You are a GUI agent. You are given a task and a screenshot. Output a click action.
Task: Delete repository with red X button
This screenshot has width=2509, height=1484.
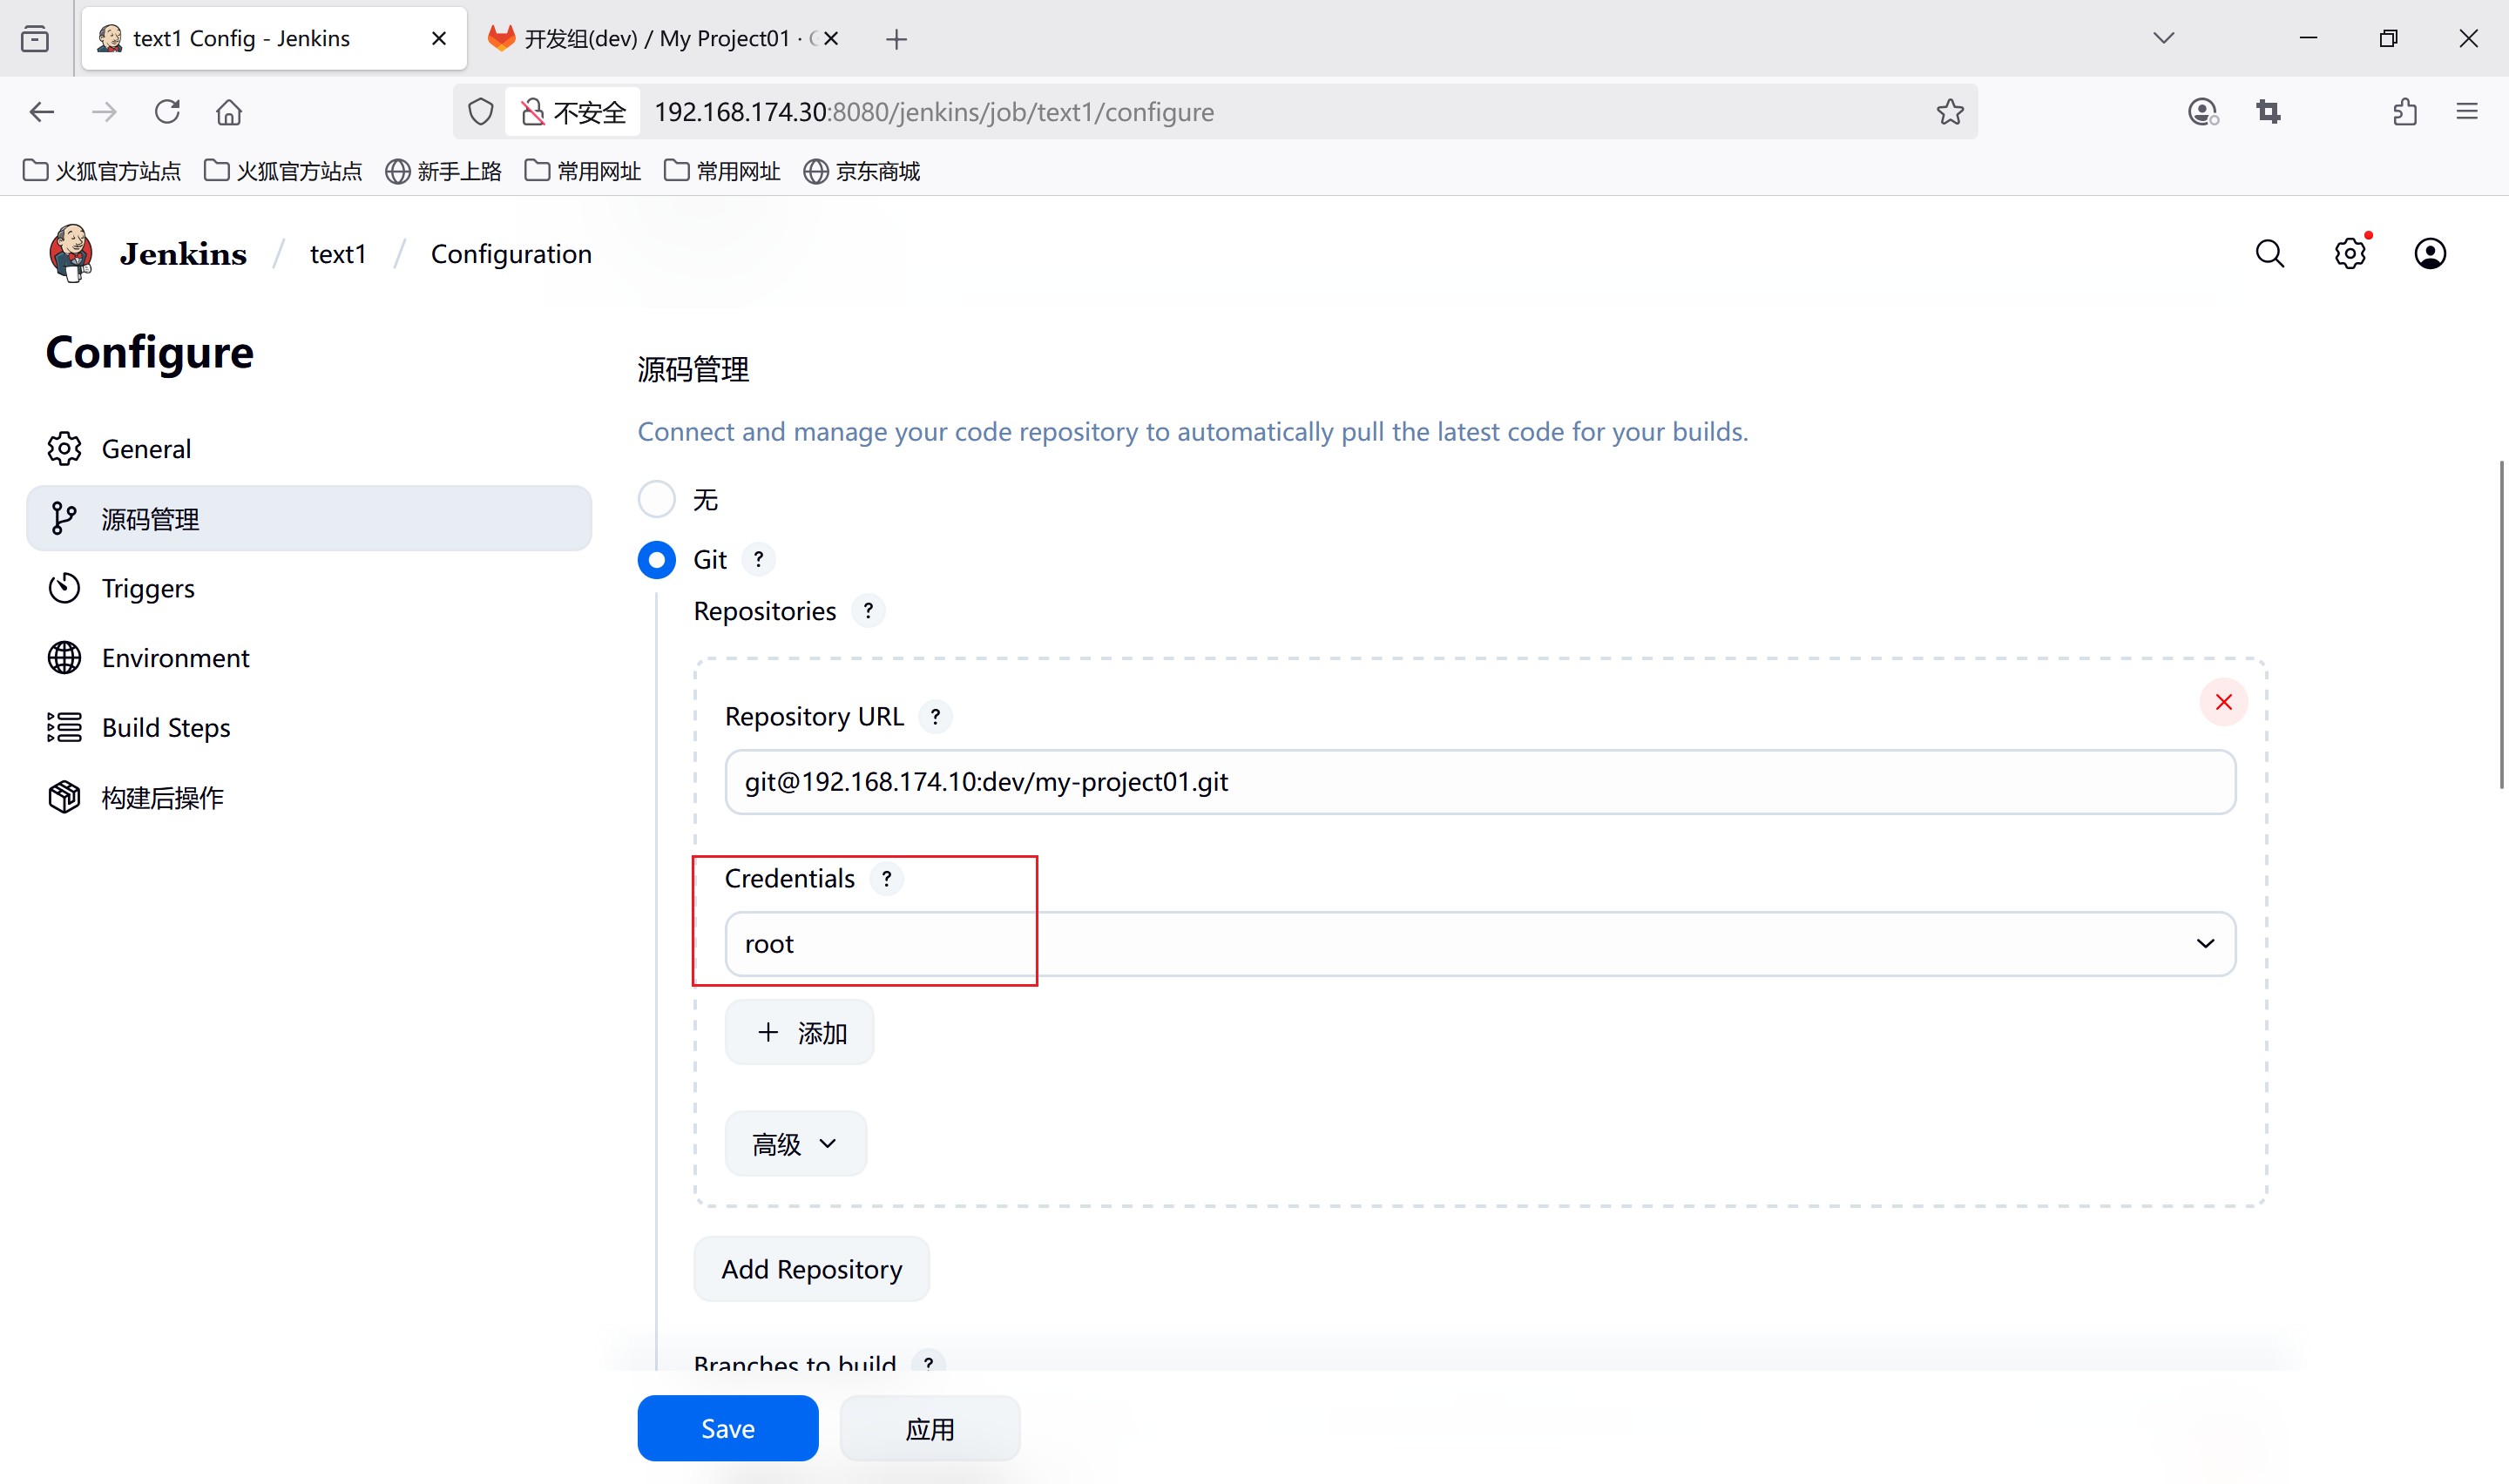point(2223,702)
